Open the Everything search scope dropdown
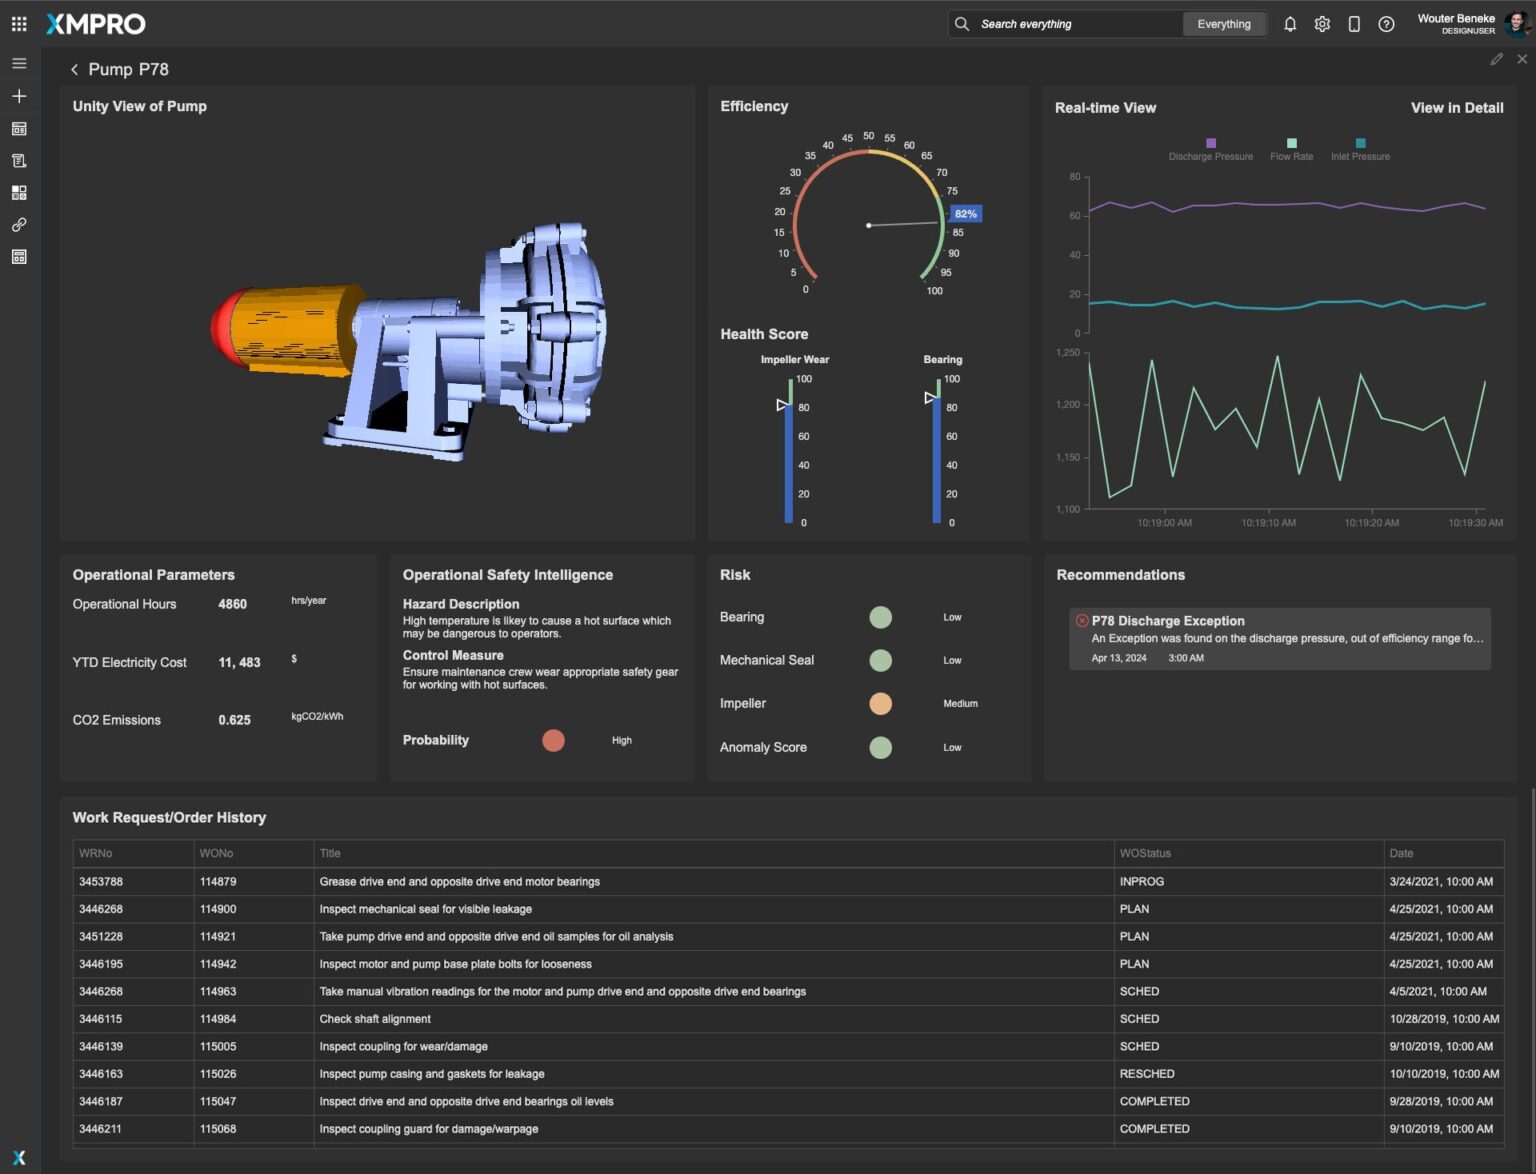1536x1174 pixels. tap(1223, 24)
